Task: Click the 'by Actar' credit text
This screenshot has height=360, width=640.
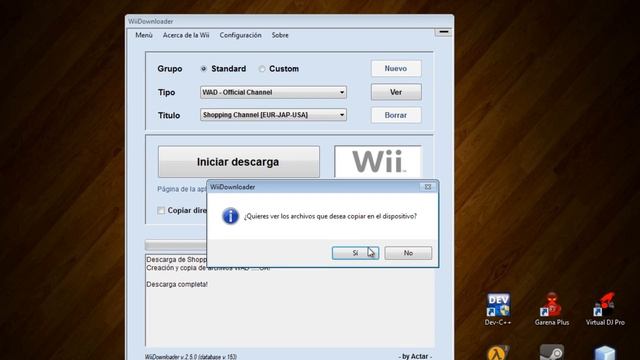Action: tap(415, 356)
